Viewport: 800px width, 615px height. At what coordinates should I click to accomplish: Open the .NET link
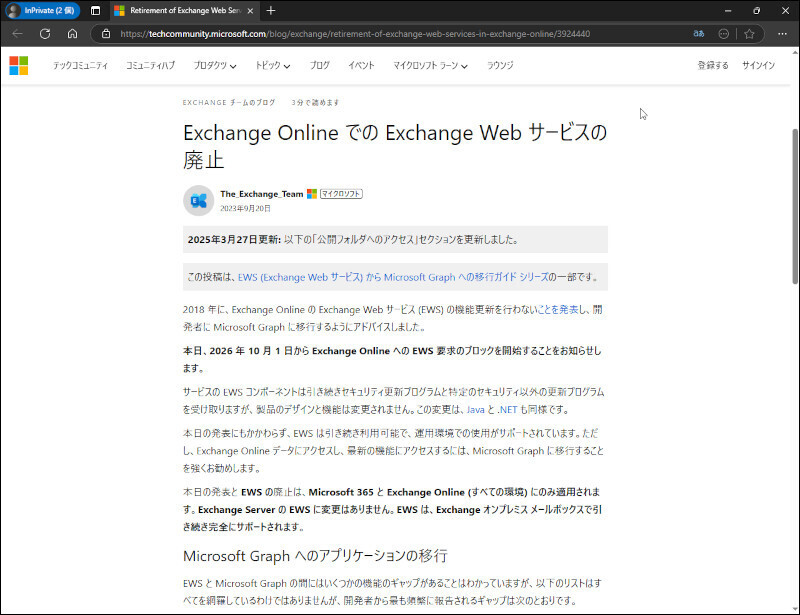tap(507, 409)
